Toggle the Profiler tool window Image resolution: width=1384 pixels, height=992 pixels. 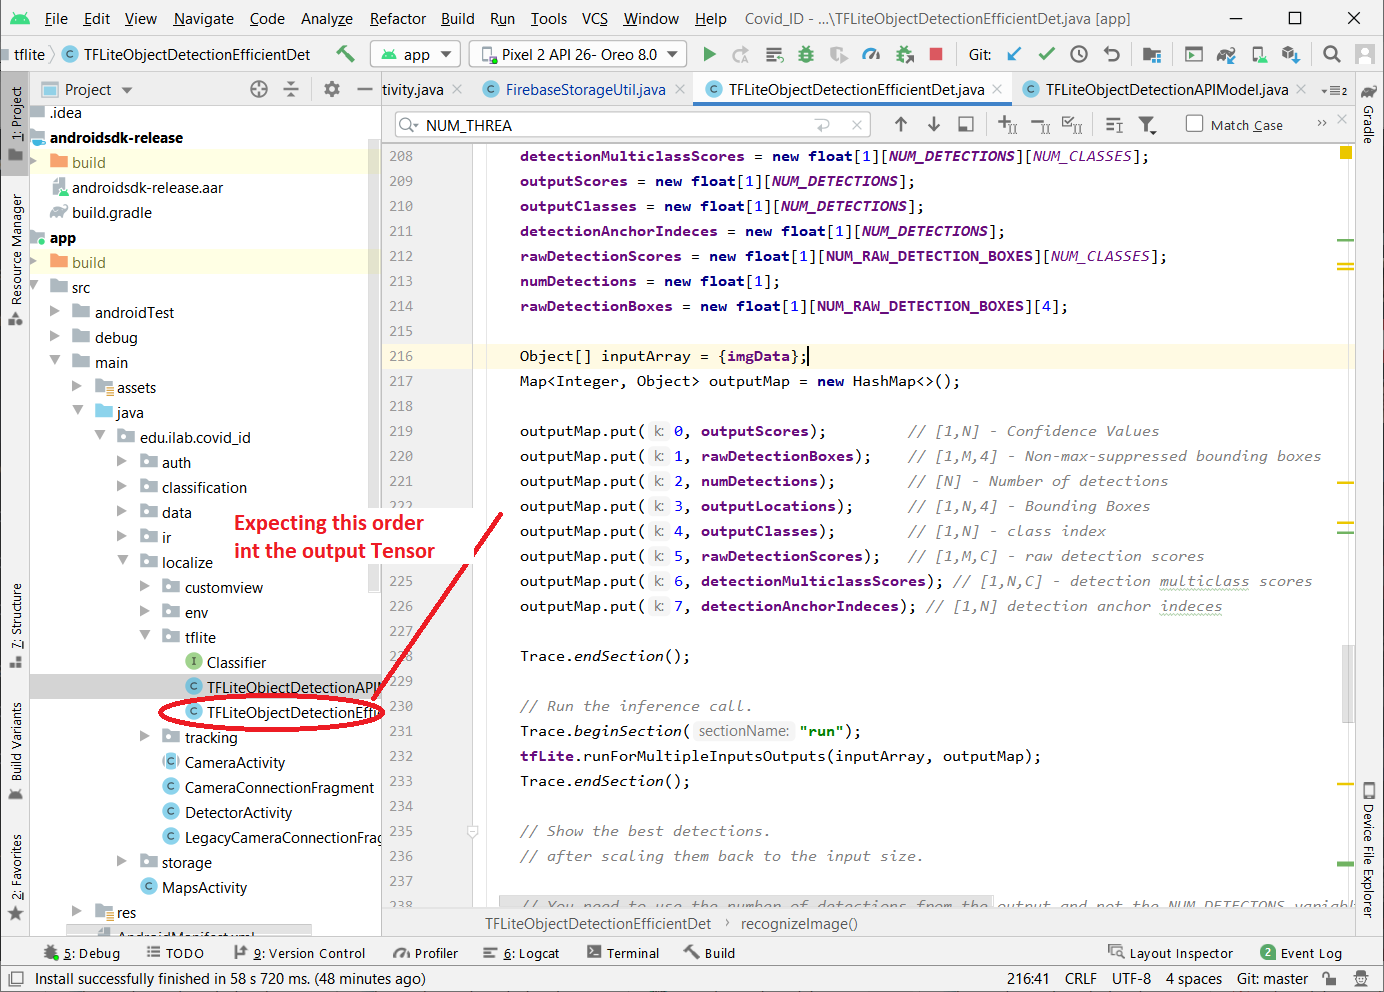[425, 953]
